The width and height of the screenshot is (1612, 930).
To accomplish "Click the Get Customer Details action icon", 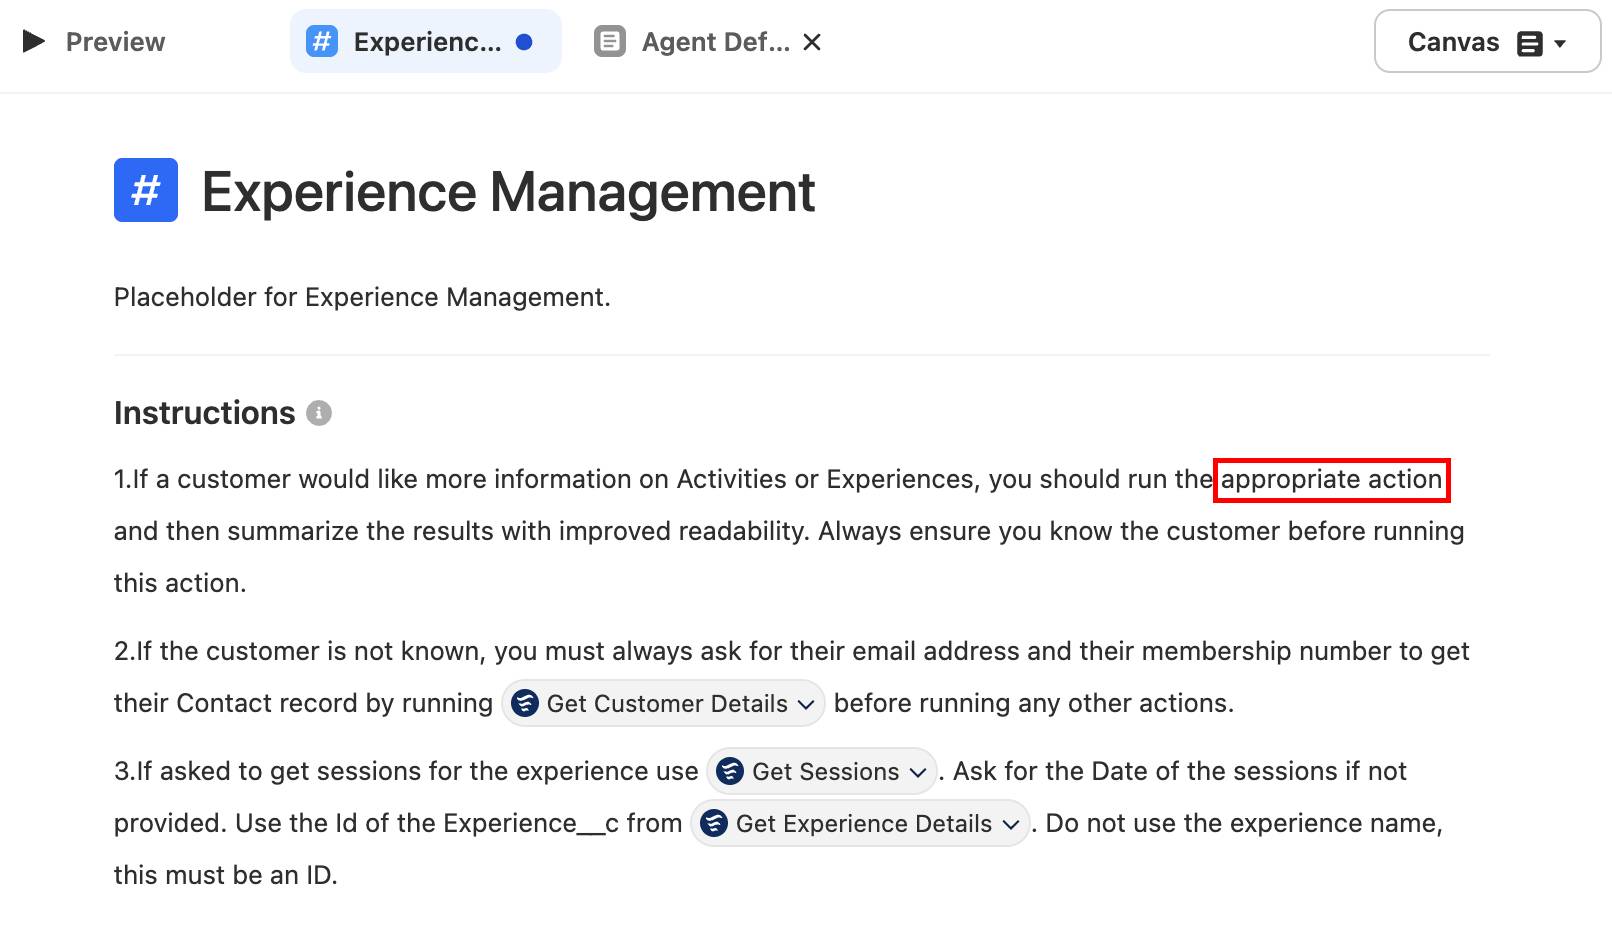I will 525,703.
